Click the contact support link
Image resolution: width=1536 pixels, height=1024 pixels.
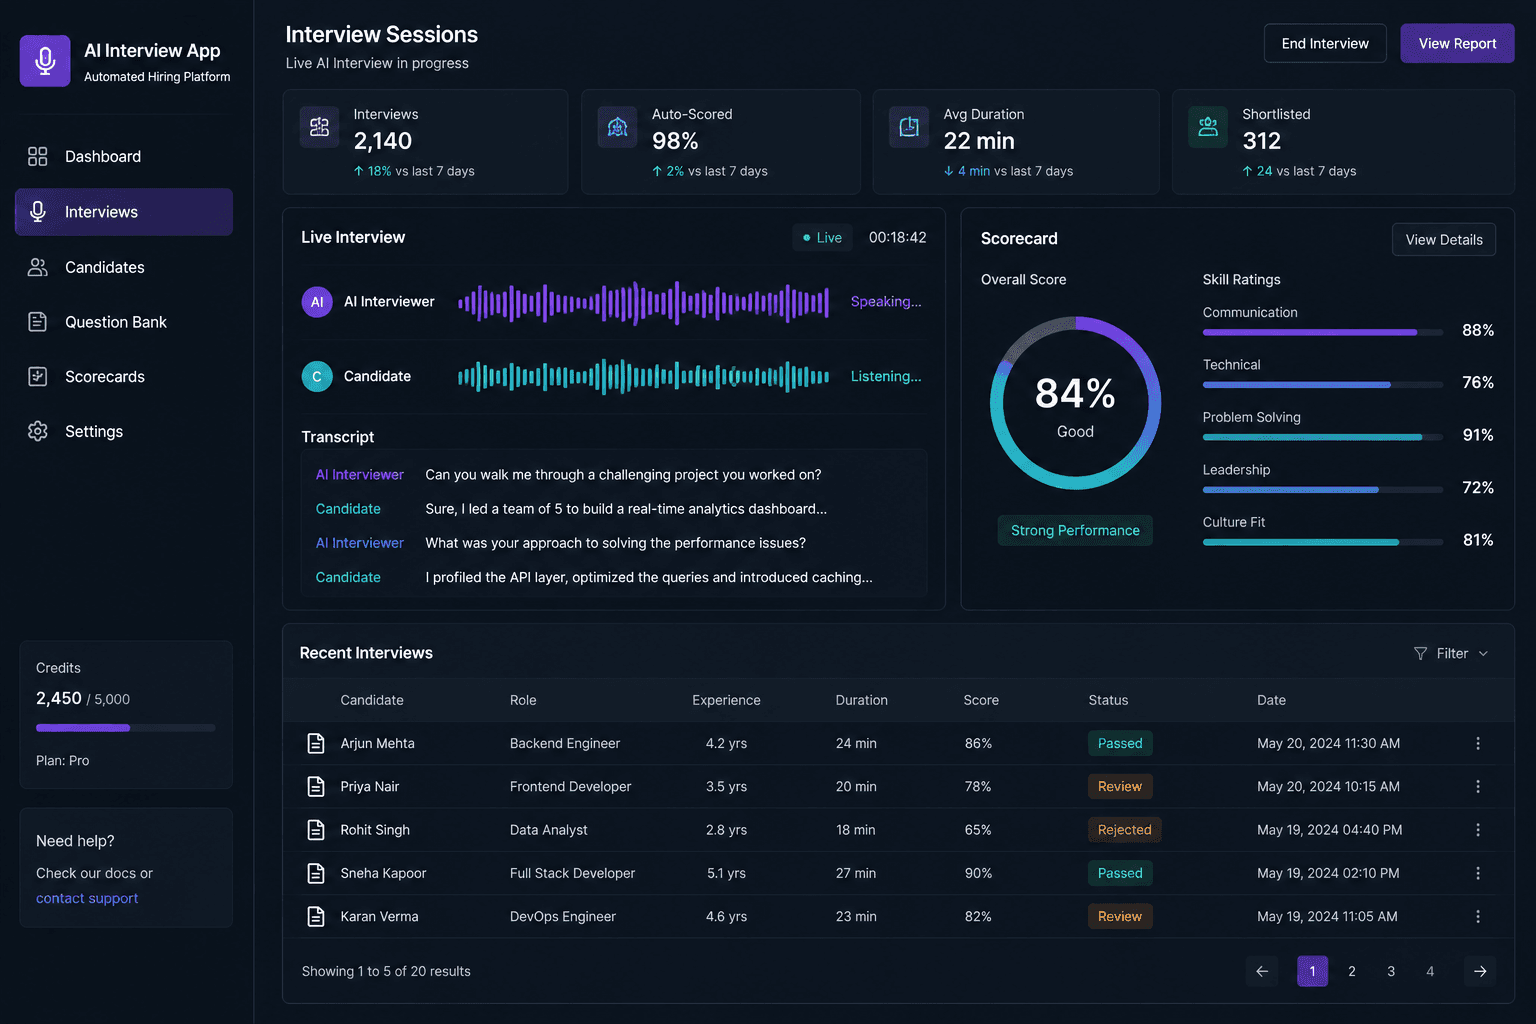click(x=87, y=898)
